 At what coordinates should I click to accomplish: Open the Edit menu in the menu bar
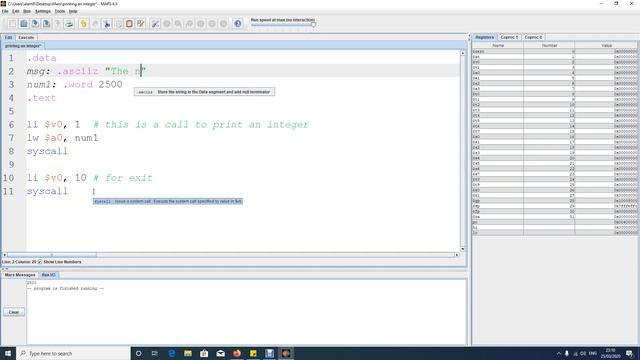[x=16, y=11]
